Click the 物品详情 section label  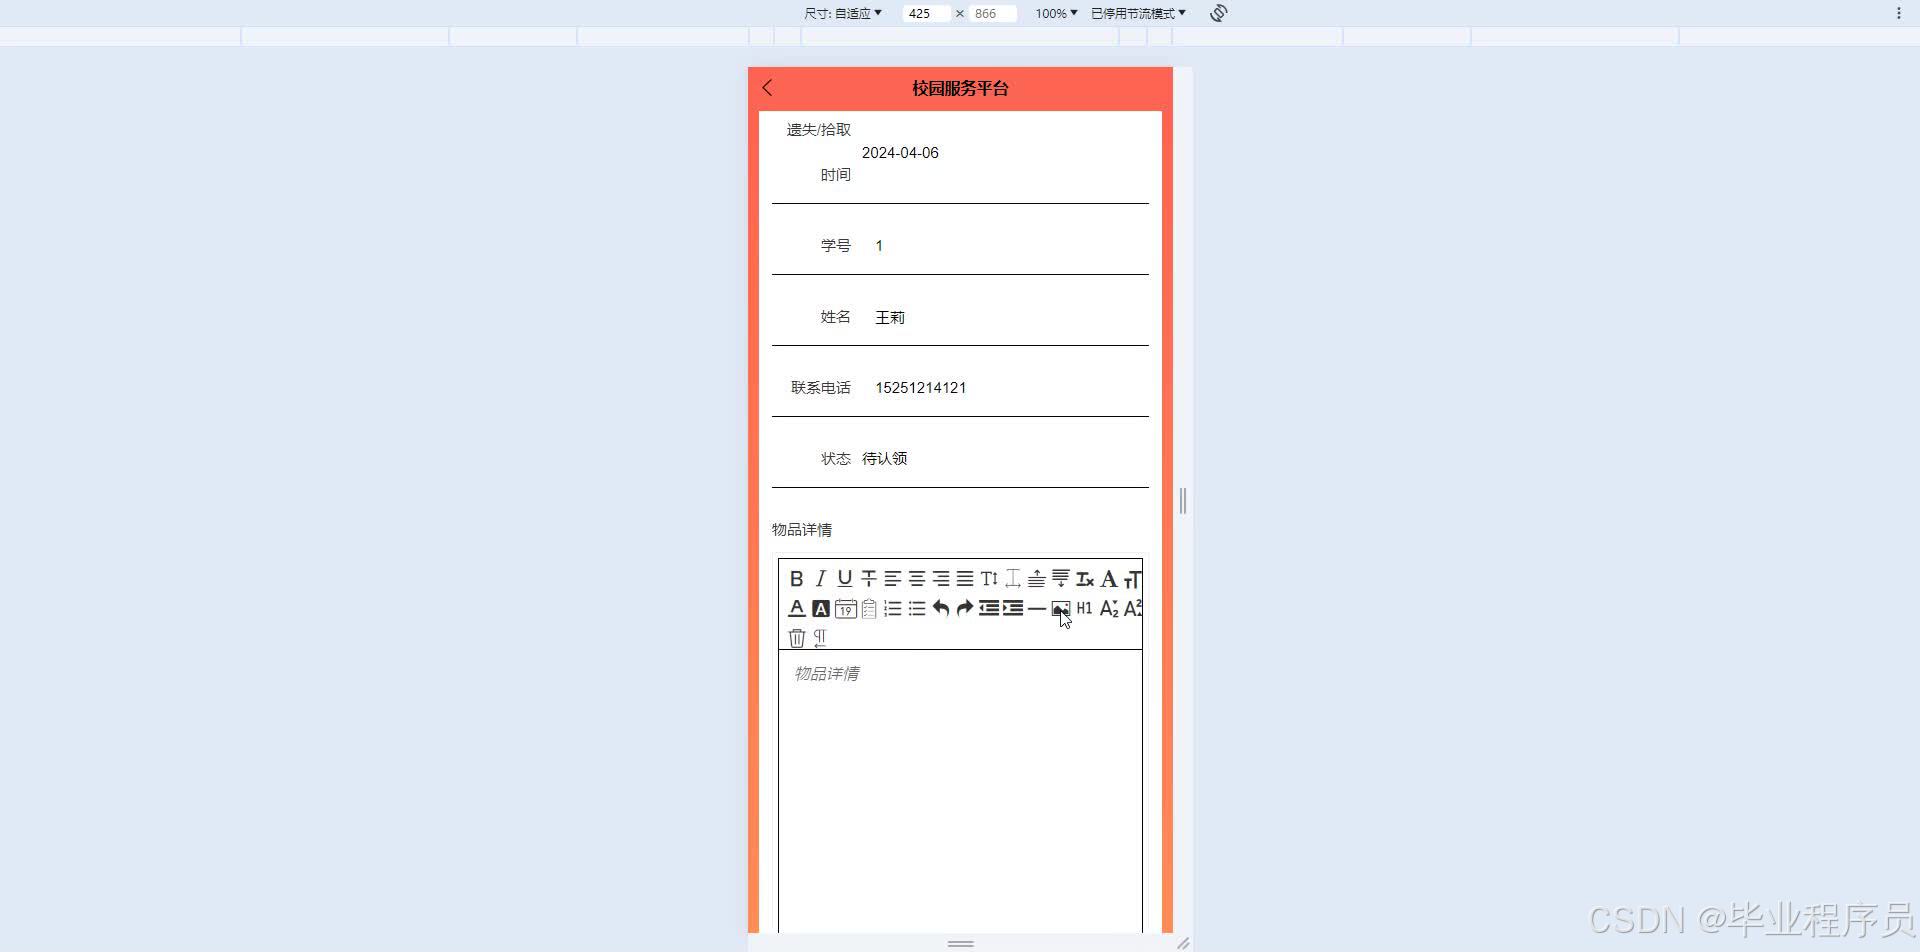coord(802,530)
